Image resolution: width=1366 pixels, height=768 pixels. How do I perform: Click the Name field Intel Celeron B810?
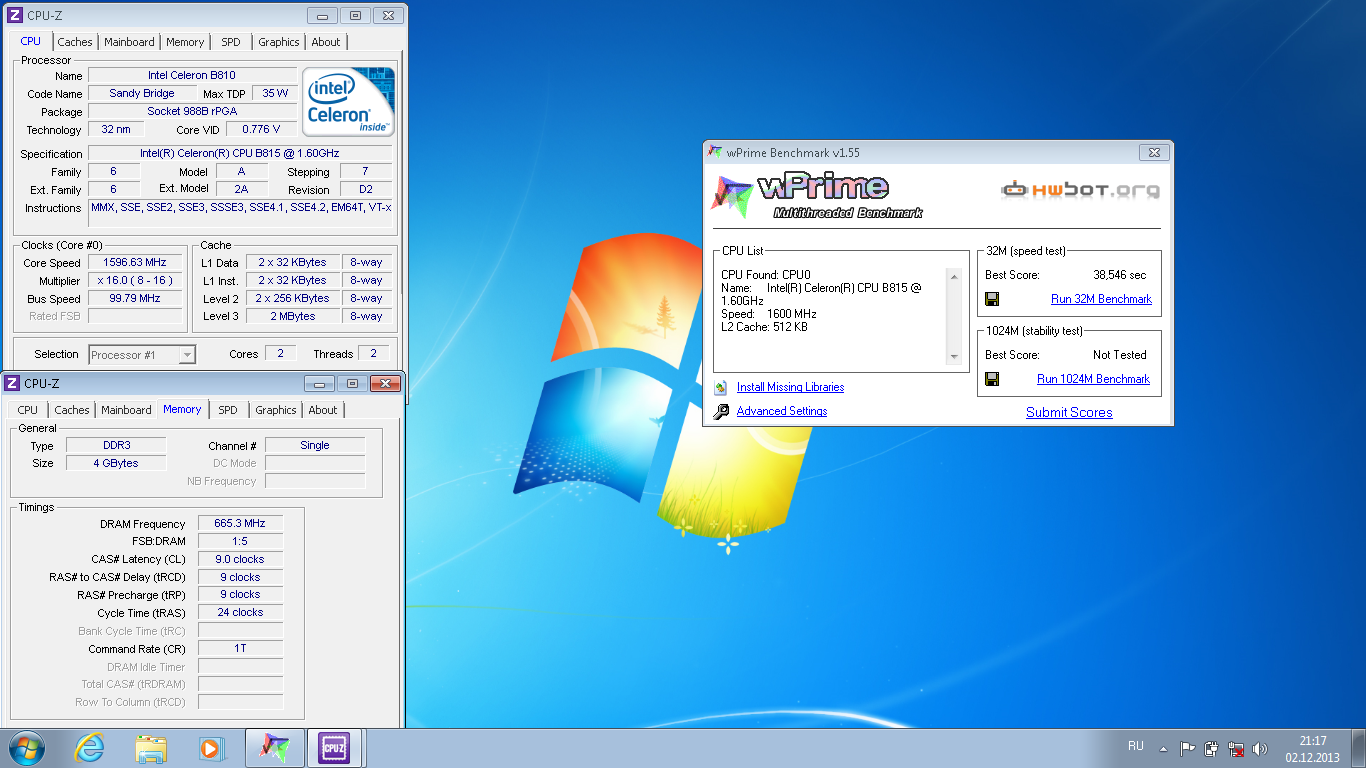[x=192, y=75]
